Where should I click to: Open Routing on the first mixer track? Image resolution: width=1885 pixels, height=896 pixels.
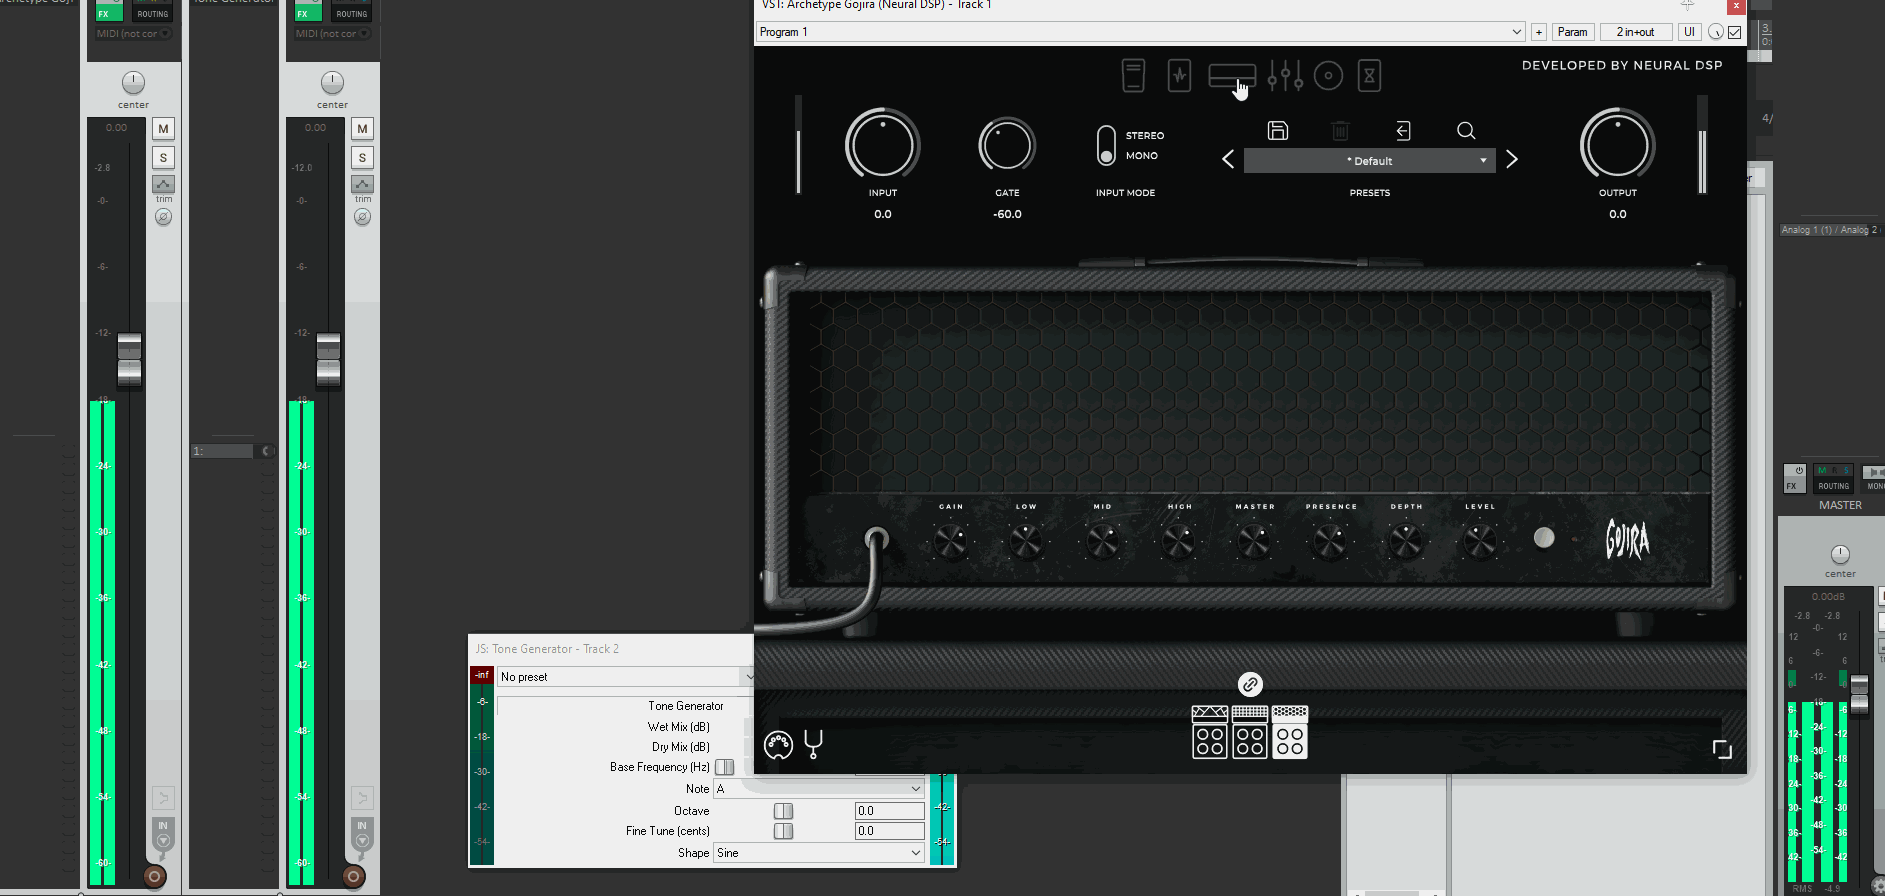tap(153, 11)
